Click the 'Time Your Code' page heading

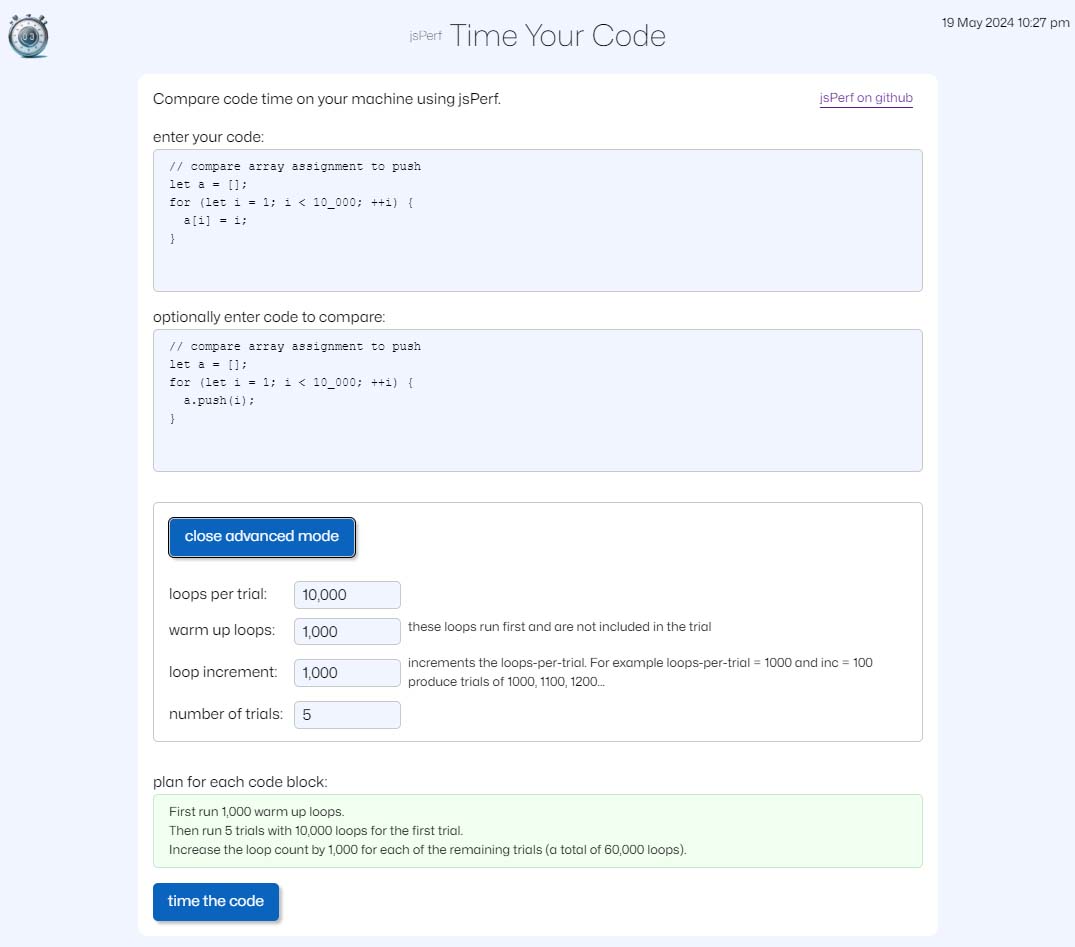tap(557, 36)
